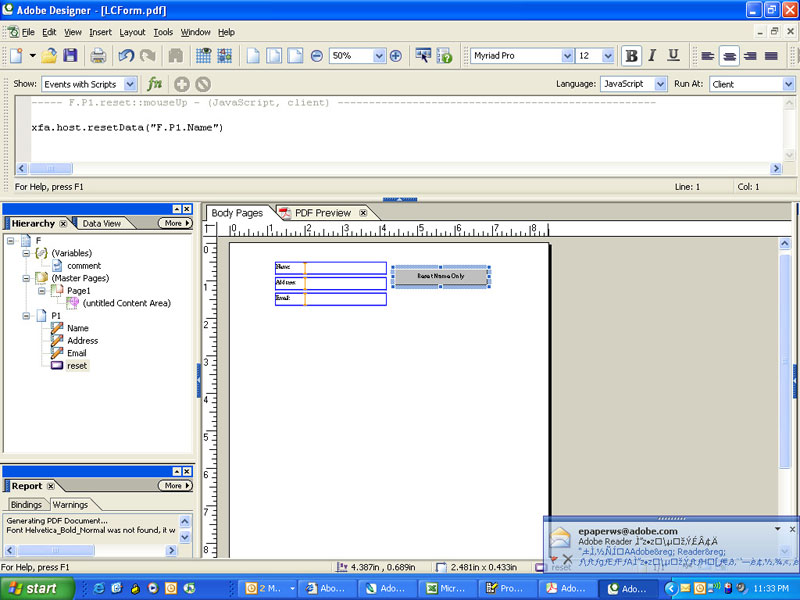Align text center
Viewport: 800px width, 600px height.
point(729,56)
